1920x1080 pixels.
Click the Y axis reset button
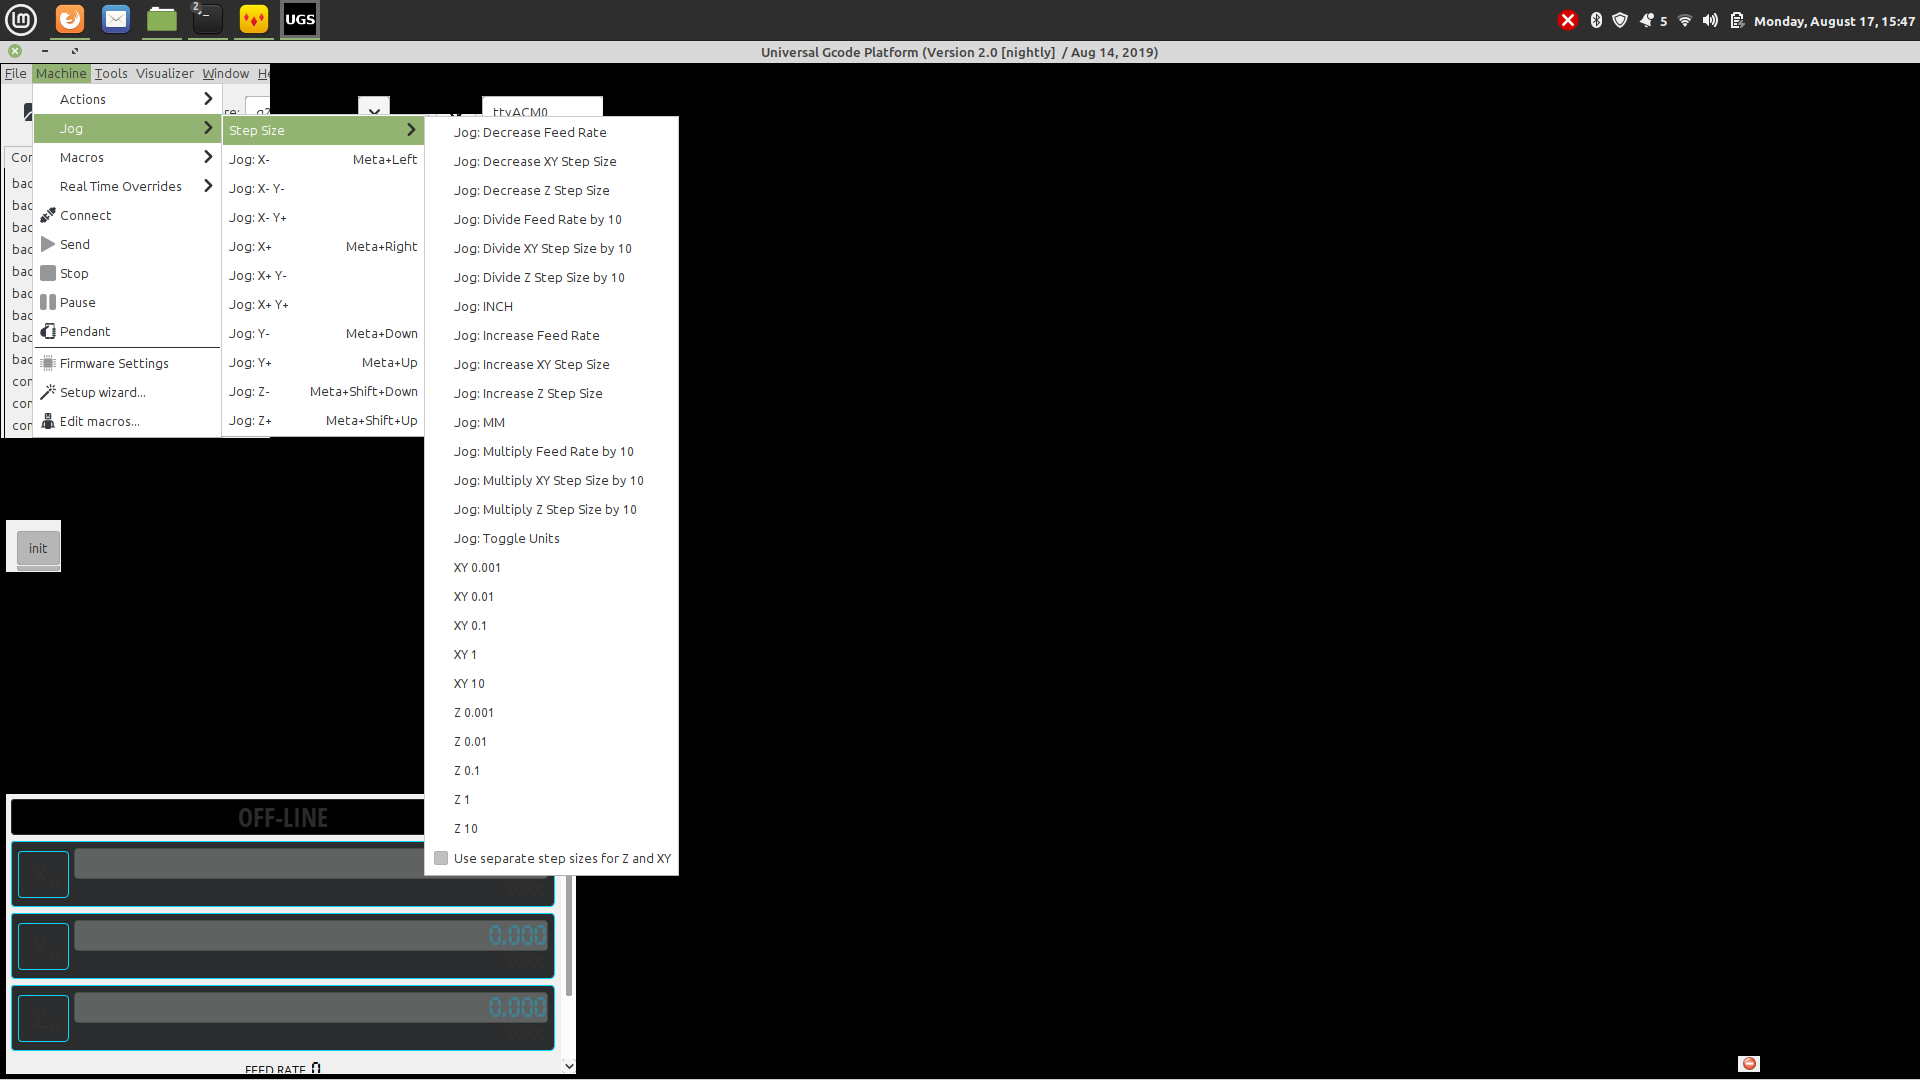(43, 946)
